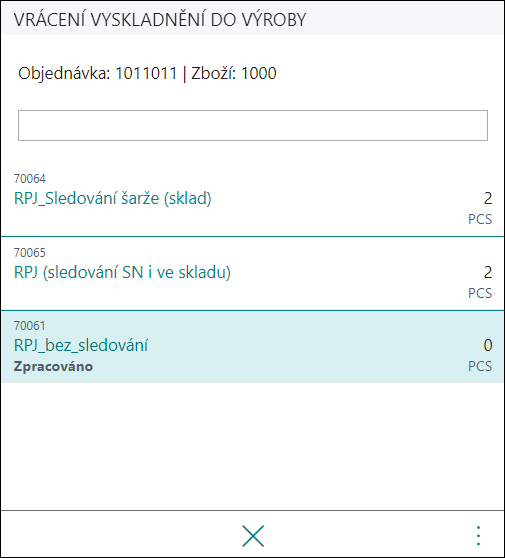Click item number 70065
505x558 pixels.
[30, 253]
